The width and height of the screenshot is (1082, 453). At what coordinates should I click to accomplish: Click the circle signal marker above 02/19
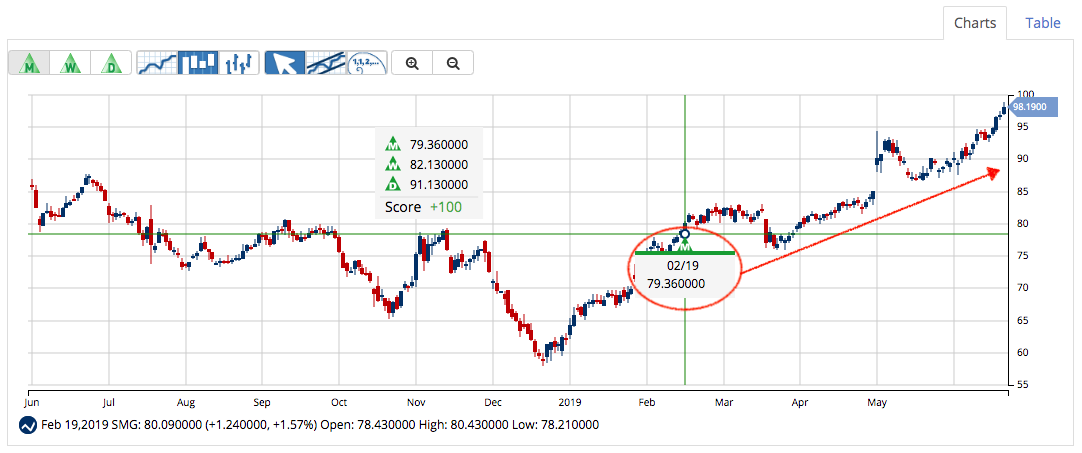pyautogui.click(x=685, y=235)
